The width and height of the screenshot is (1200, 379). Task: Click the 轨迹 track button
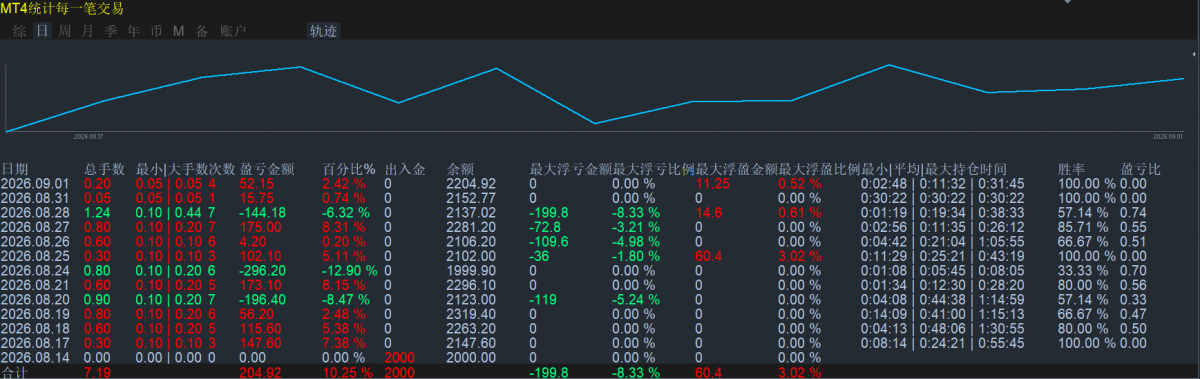[324, 31]
